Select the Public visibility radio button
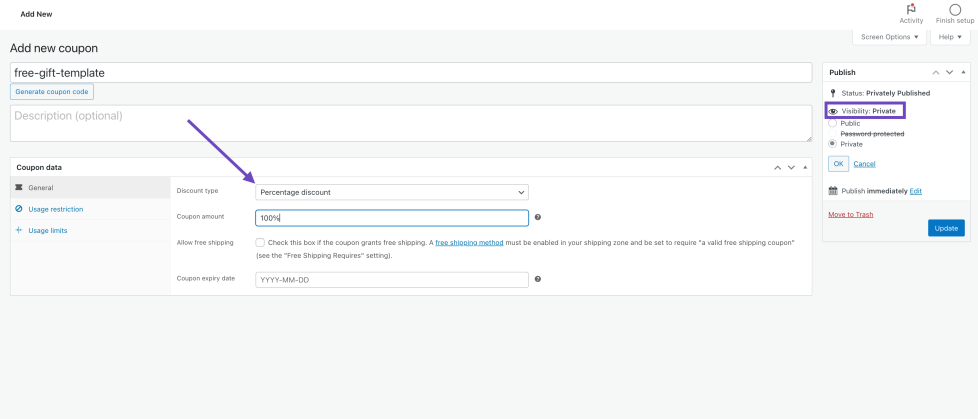The image size is (978, 419). 833,123
